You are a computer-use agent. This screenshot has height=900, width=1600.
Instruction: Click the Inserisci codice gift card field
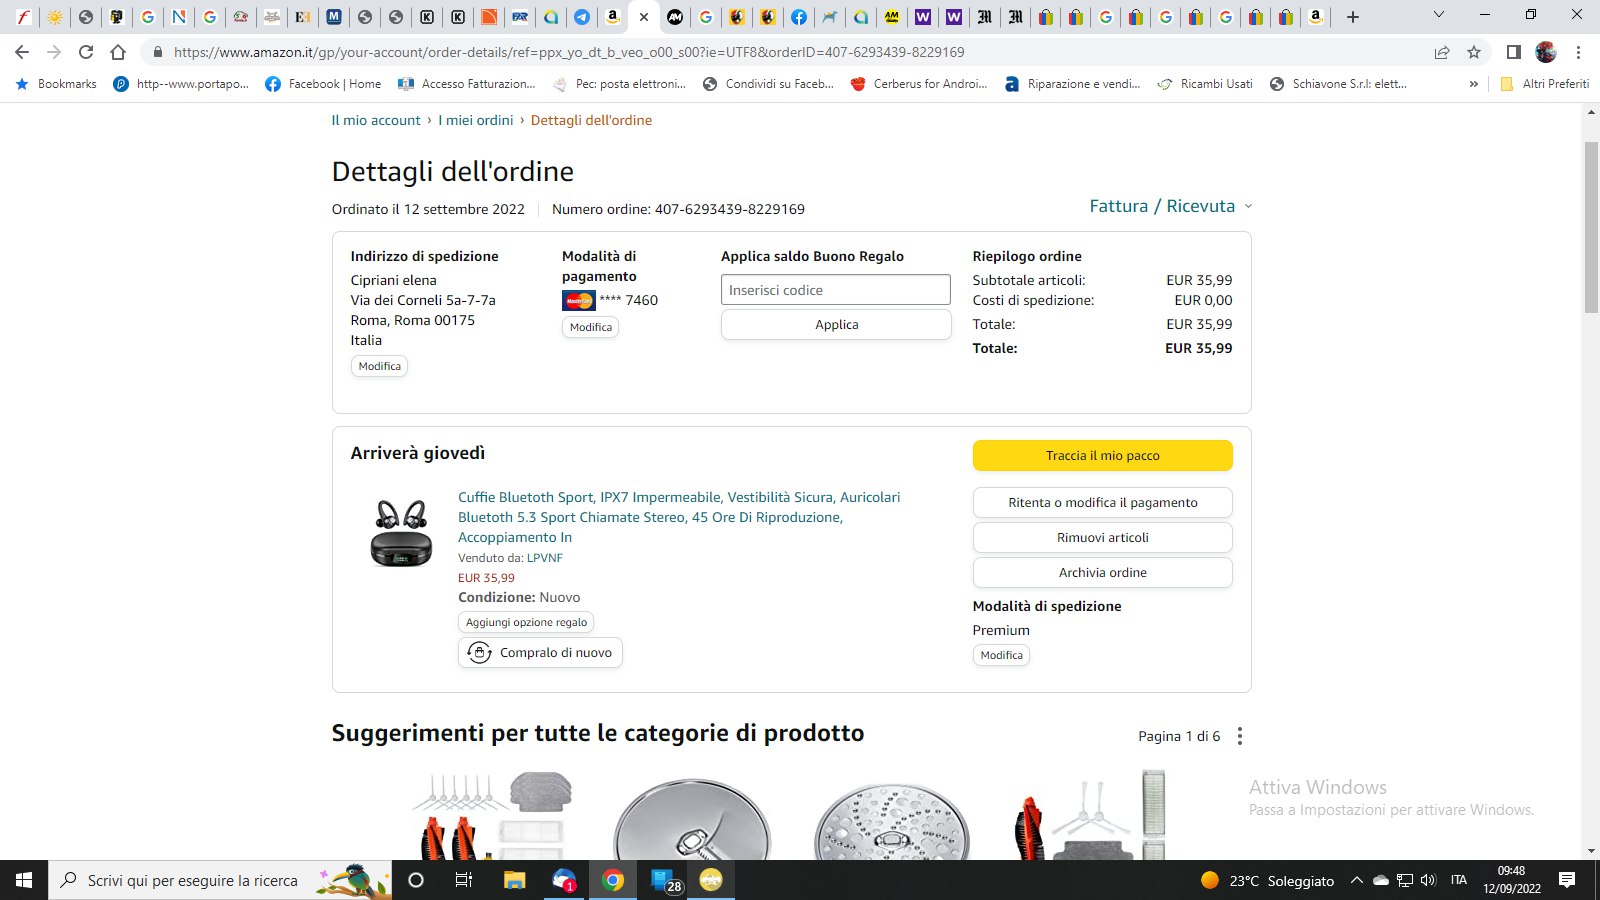point(835,290)
